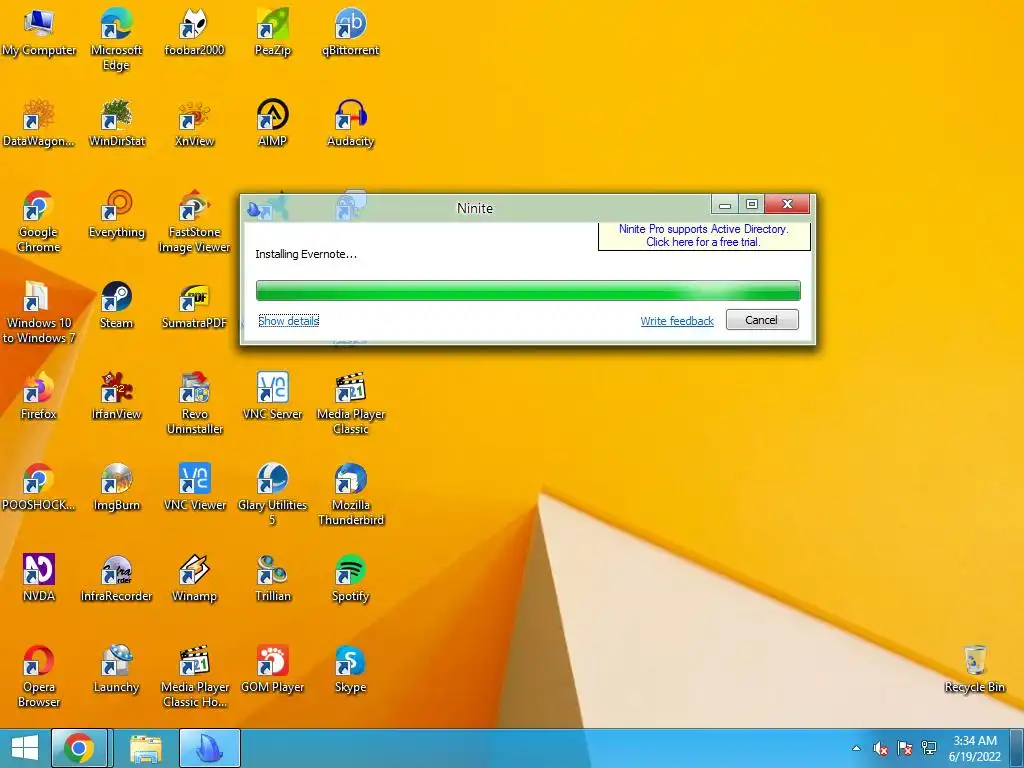Click the IrfanView desktop icon
The image size is (1024, 768).
[116, 396]
